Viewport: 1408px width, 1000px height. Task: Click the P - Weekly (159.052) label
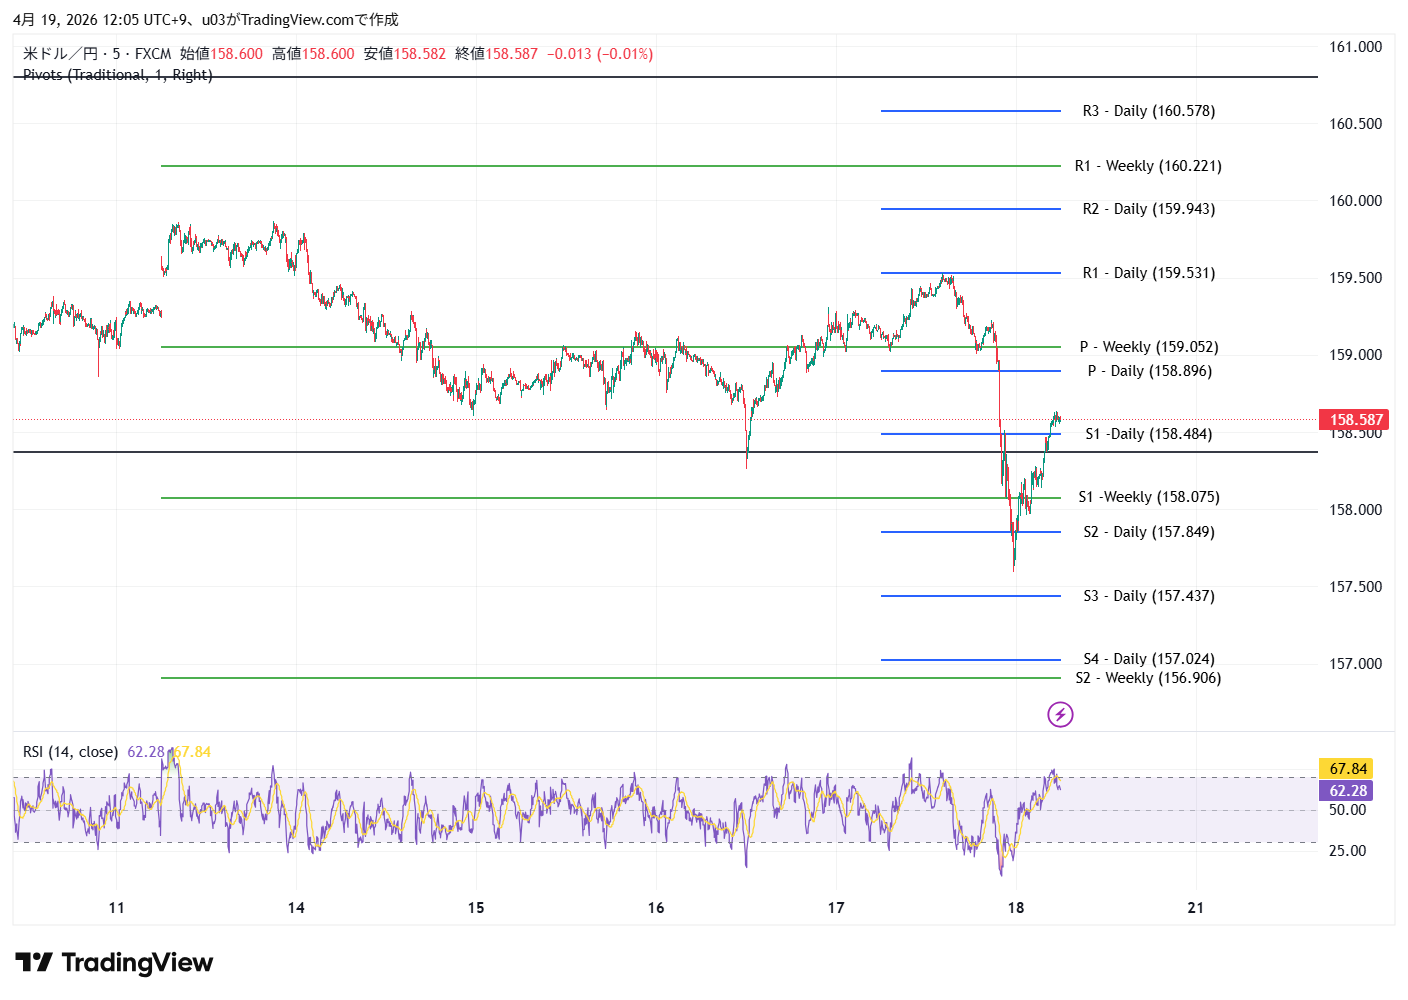coord(1148,347)
